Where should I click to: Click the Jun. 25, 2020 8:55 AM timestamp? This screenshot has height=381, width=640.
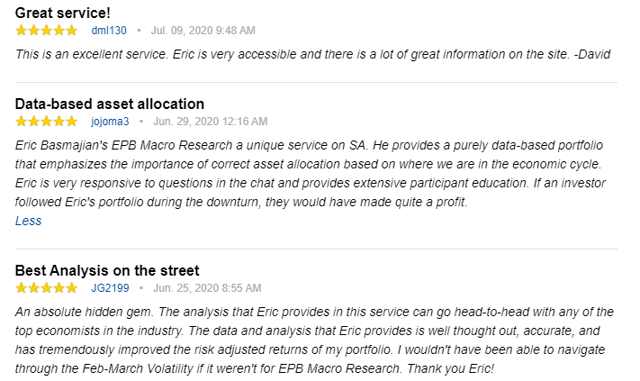coord(207,288)
